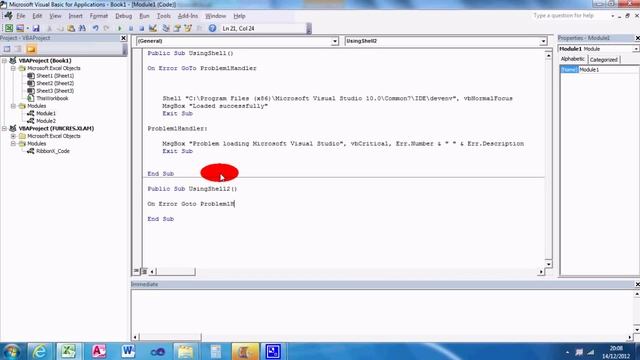This screenshot has height=360, width=640.
Task: Open Access from the taskbar
Action: (x=98, y=351)
